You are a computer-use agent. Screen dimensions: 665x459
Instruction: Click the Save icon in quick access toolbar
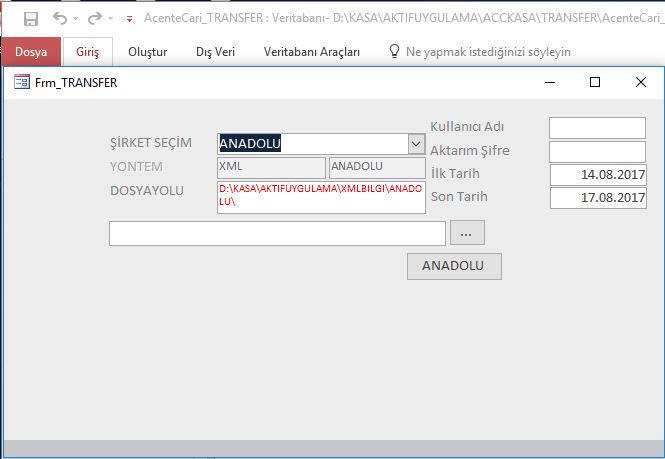tap(31, 19)
